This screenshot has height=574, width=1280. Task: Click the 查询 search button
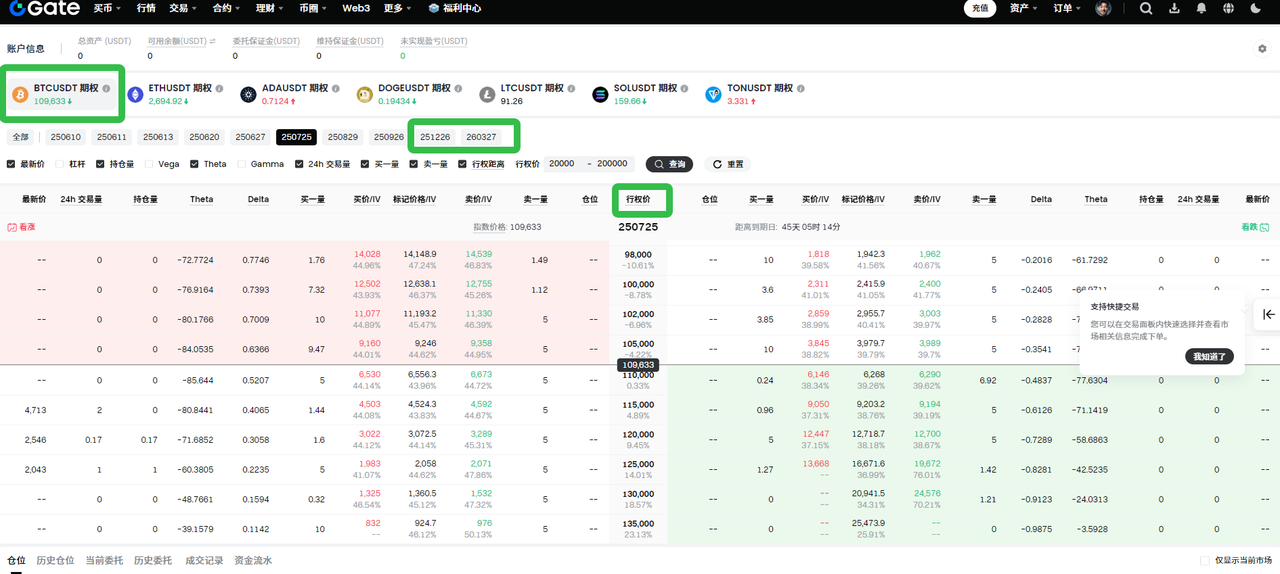click(669, 164)
